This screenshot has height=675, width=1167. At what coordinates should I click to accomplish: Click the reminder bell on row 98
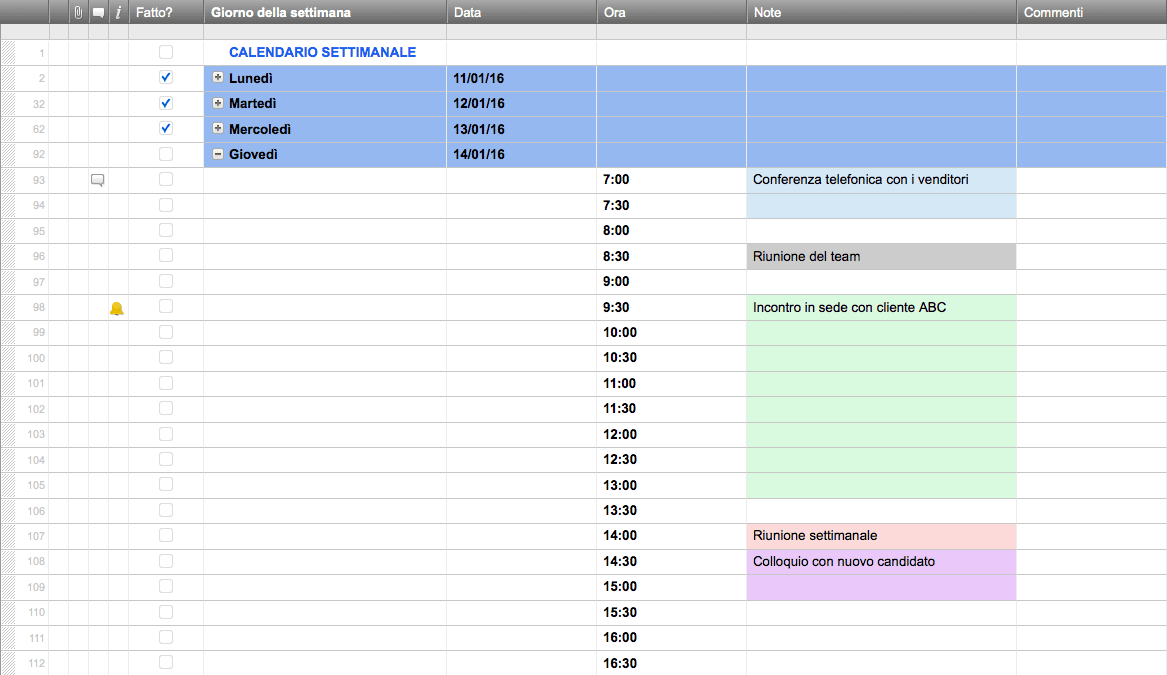117,308
